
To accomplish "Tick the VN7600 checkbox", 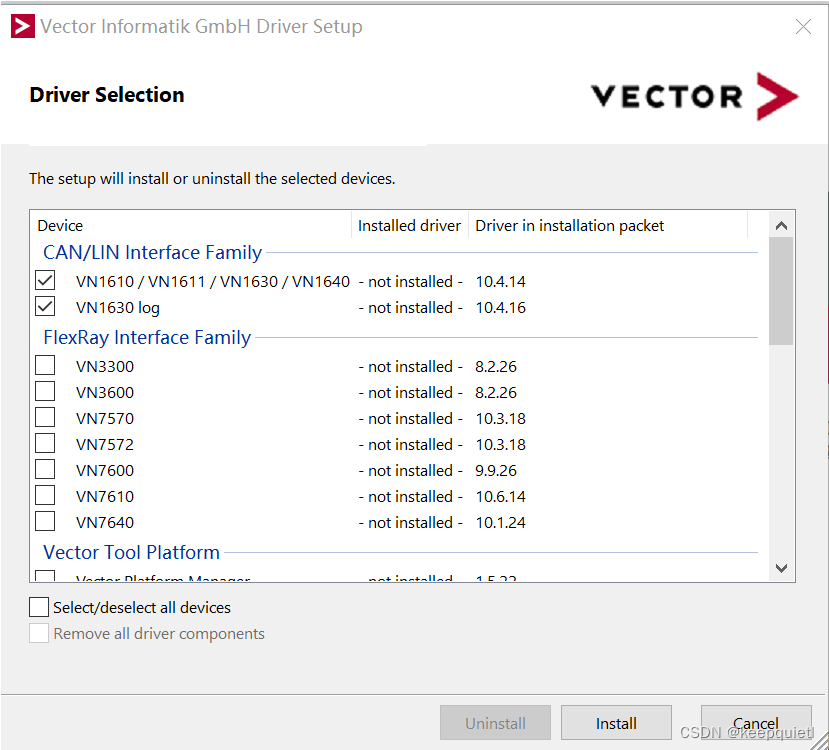I will pyautogui.click(x=45, y=469).
